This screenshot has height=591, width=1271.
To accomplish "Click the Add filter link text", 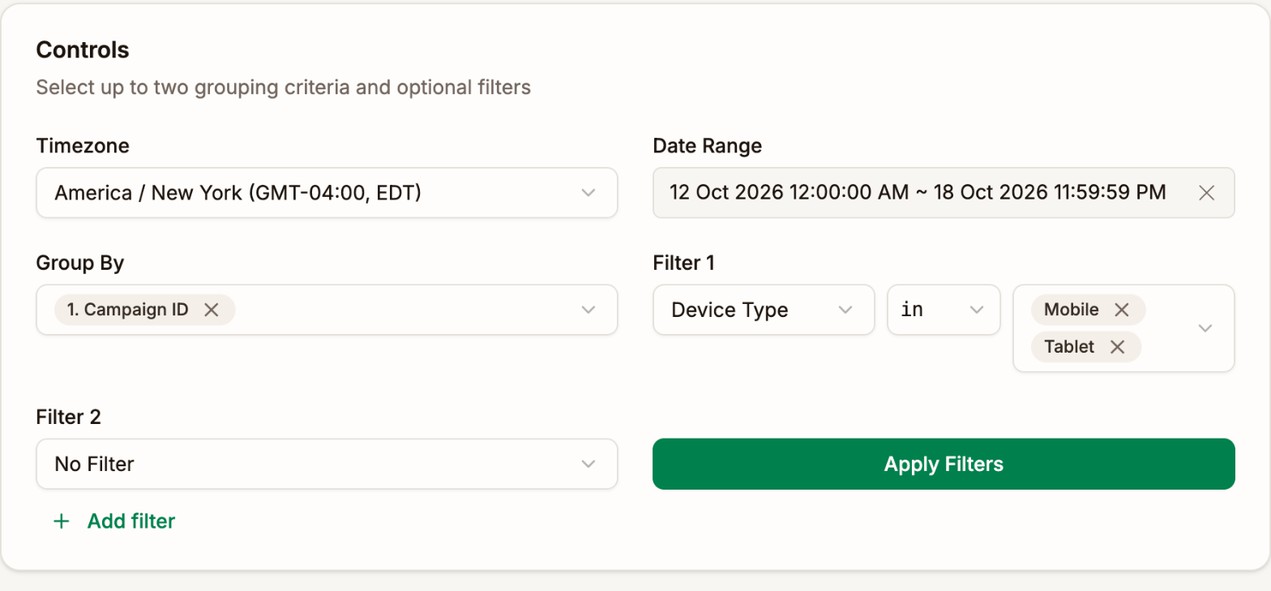I will click(x=131, y=521).
